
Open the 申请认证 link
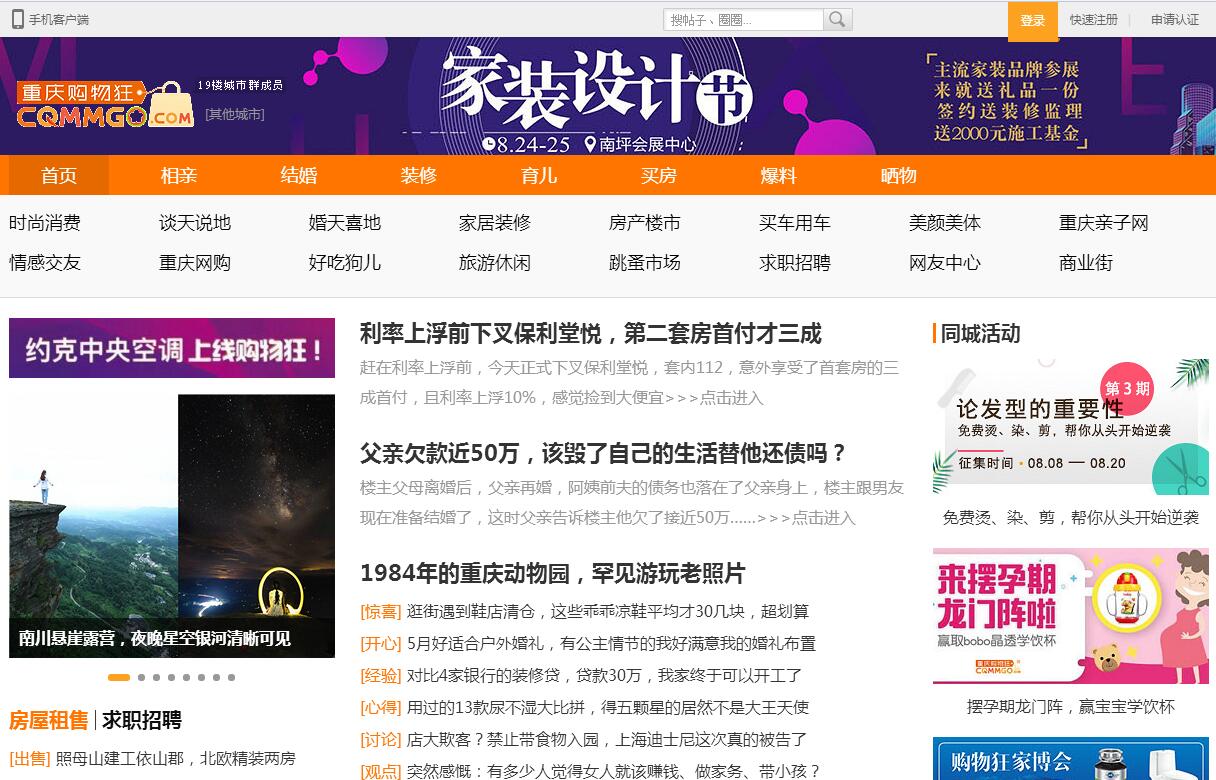click(x=1175, y=20)
